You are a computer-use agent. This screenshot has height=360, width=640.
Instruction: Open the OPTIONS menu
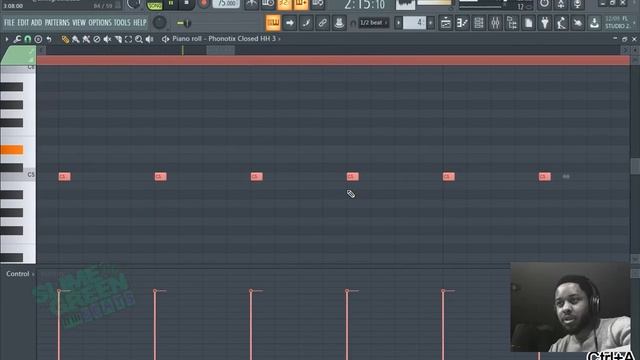pos(100,22)
